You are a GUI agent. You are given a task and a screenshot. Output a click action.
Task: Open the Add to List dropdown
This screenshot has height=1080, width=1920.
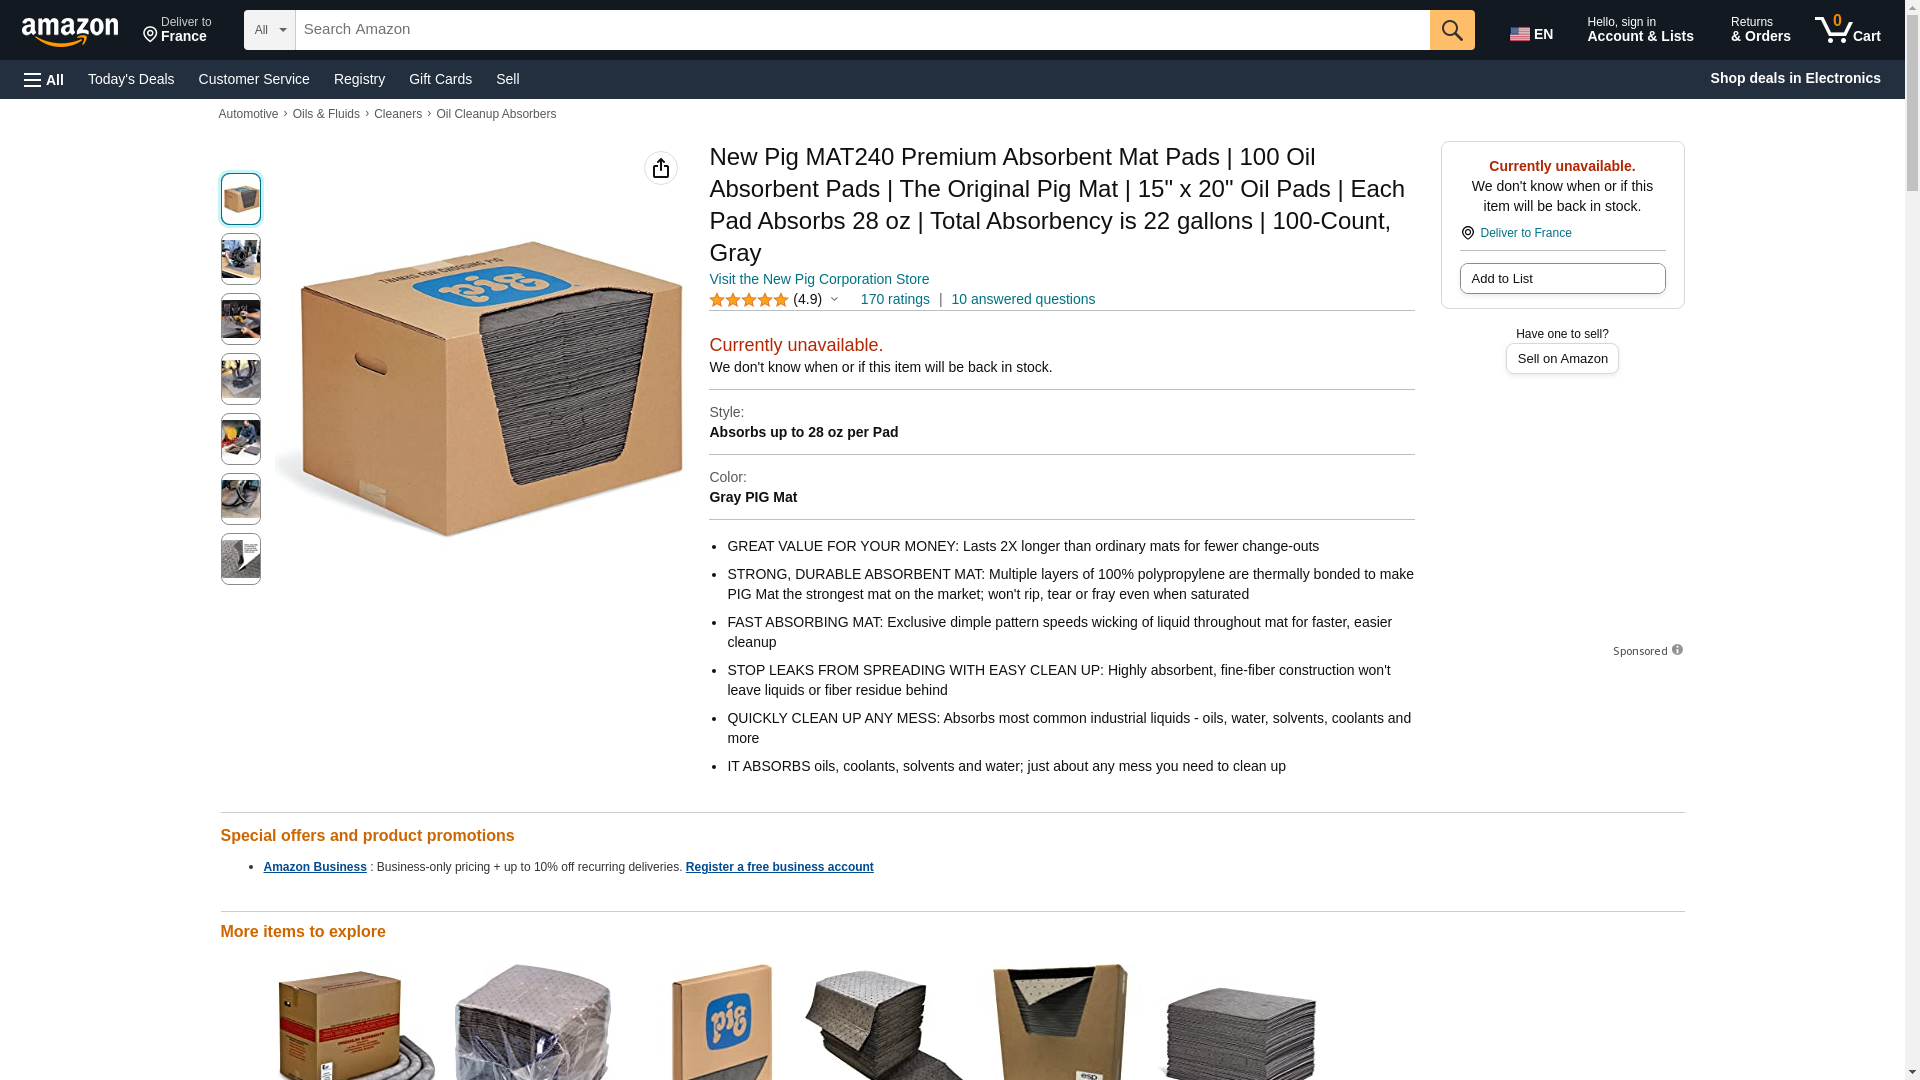tap(1562, 278)
